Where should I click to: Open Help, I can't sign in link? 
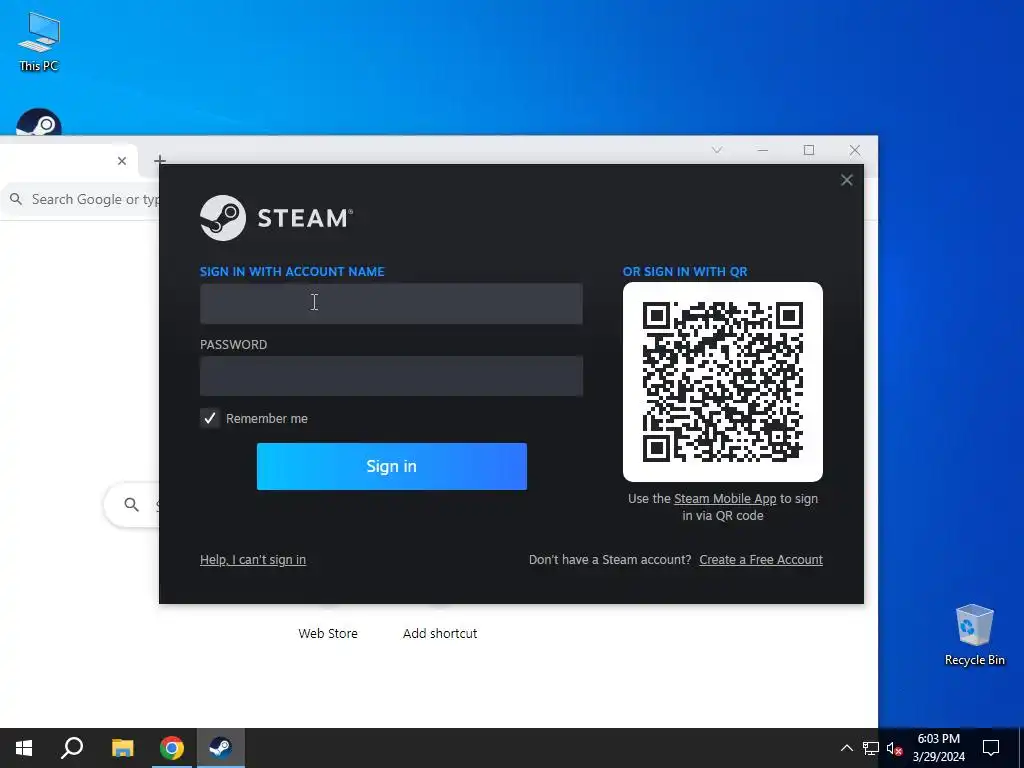253,560
